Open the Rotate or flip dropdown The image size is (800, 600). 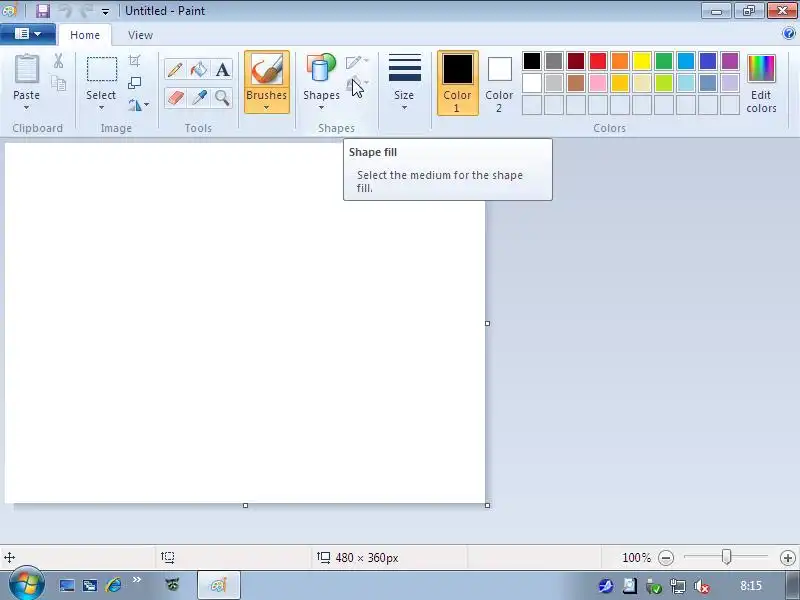coord(138,105)
